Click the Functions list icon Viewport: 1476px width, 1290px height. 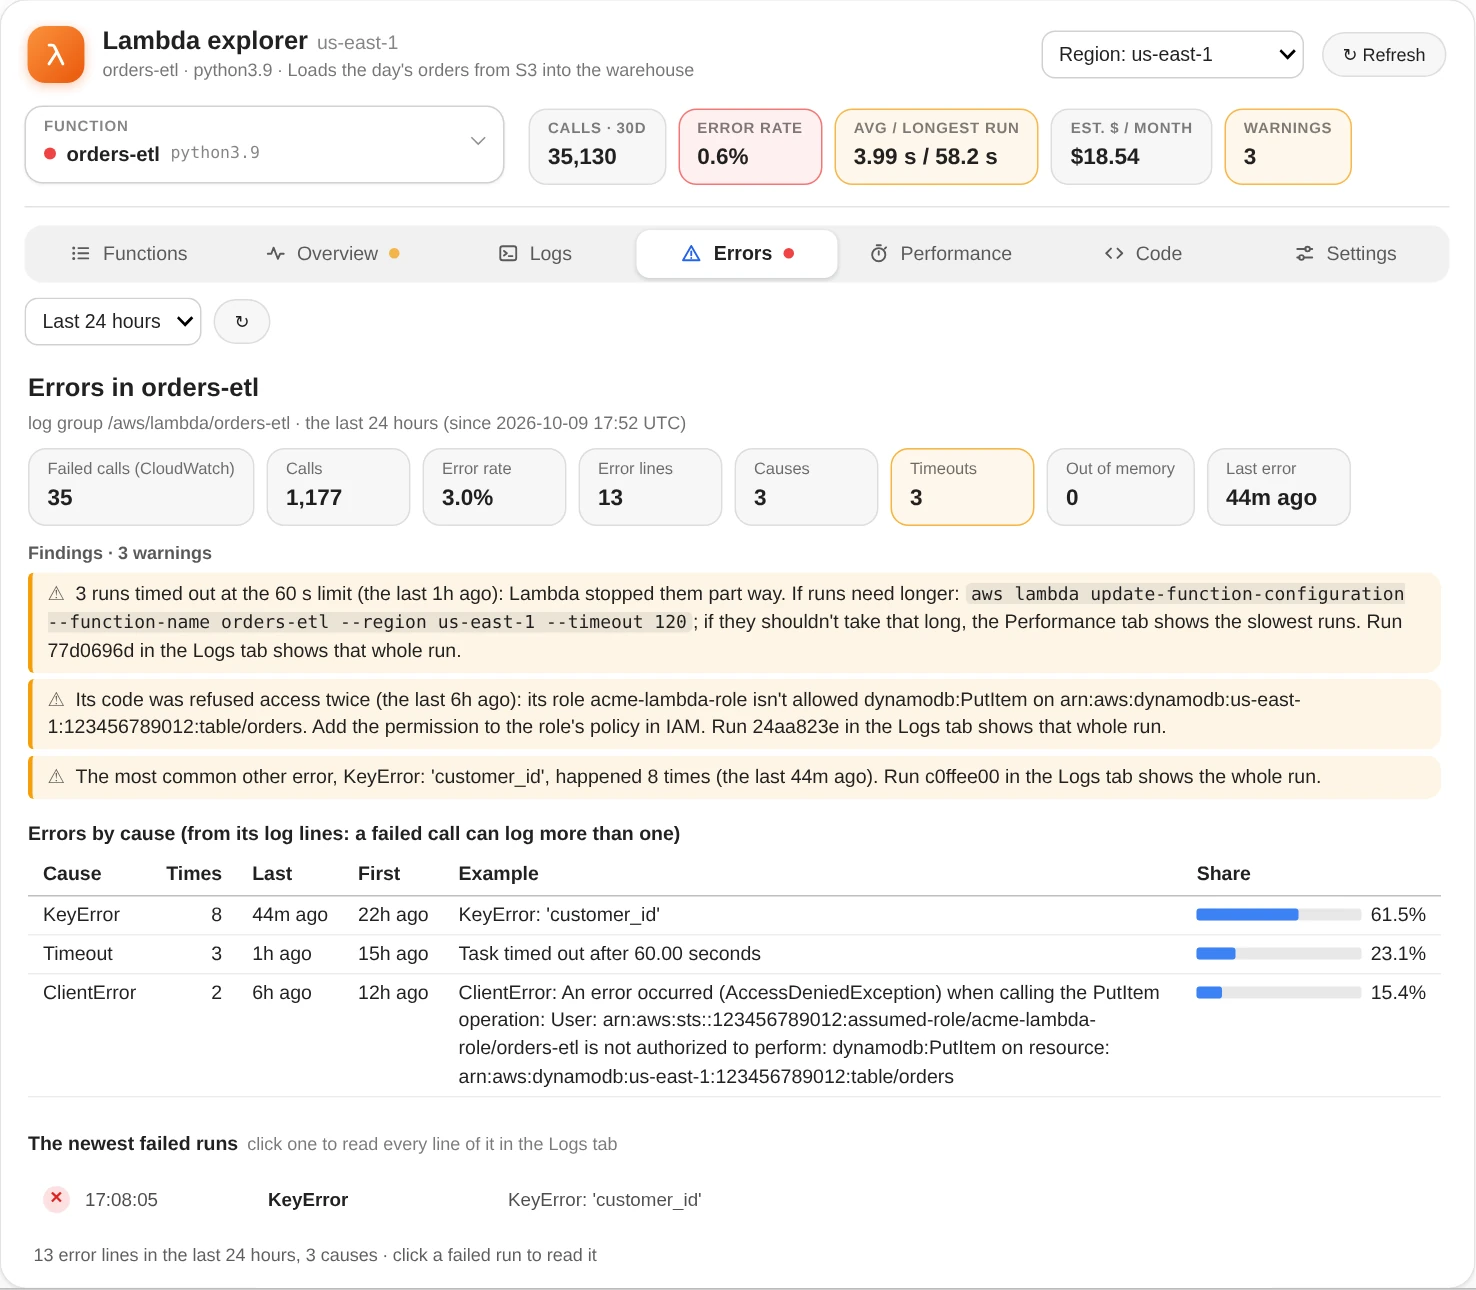(x=81, y=254)
